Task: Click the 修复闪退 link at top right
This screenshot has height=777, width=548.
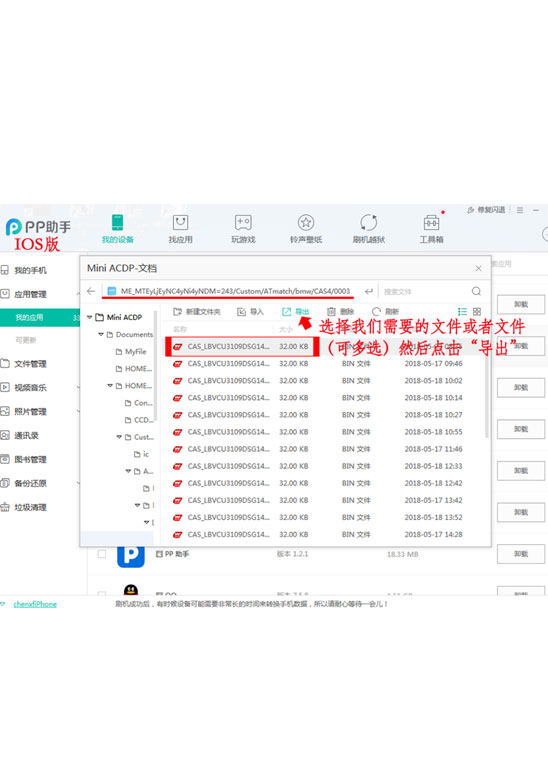Action: pos(487,210)
